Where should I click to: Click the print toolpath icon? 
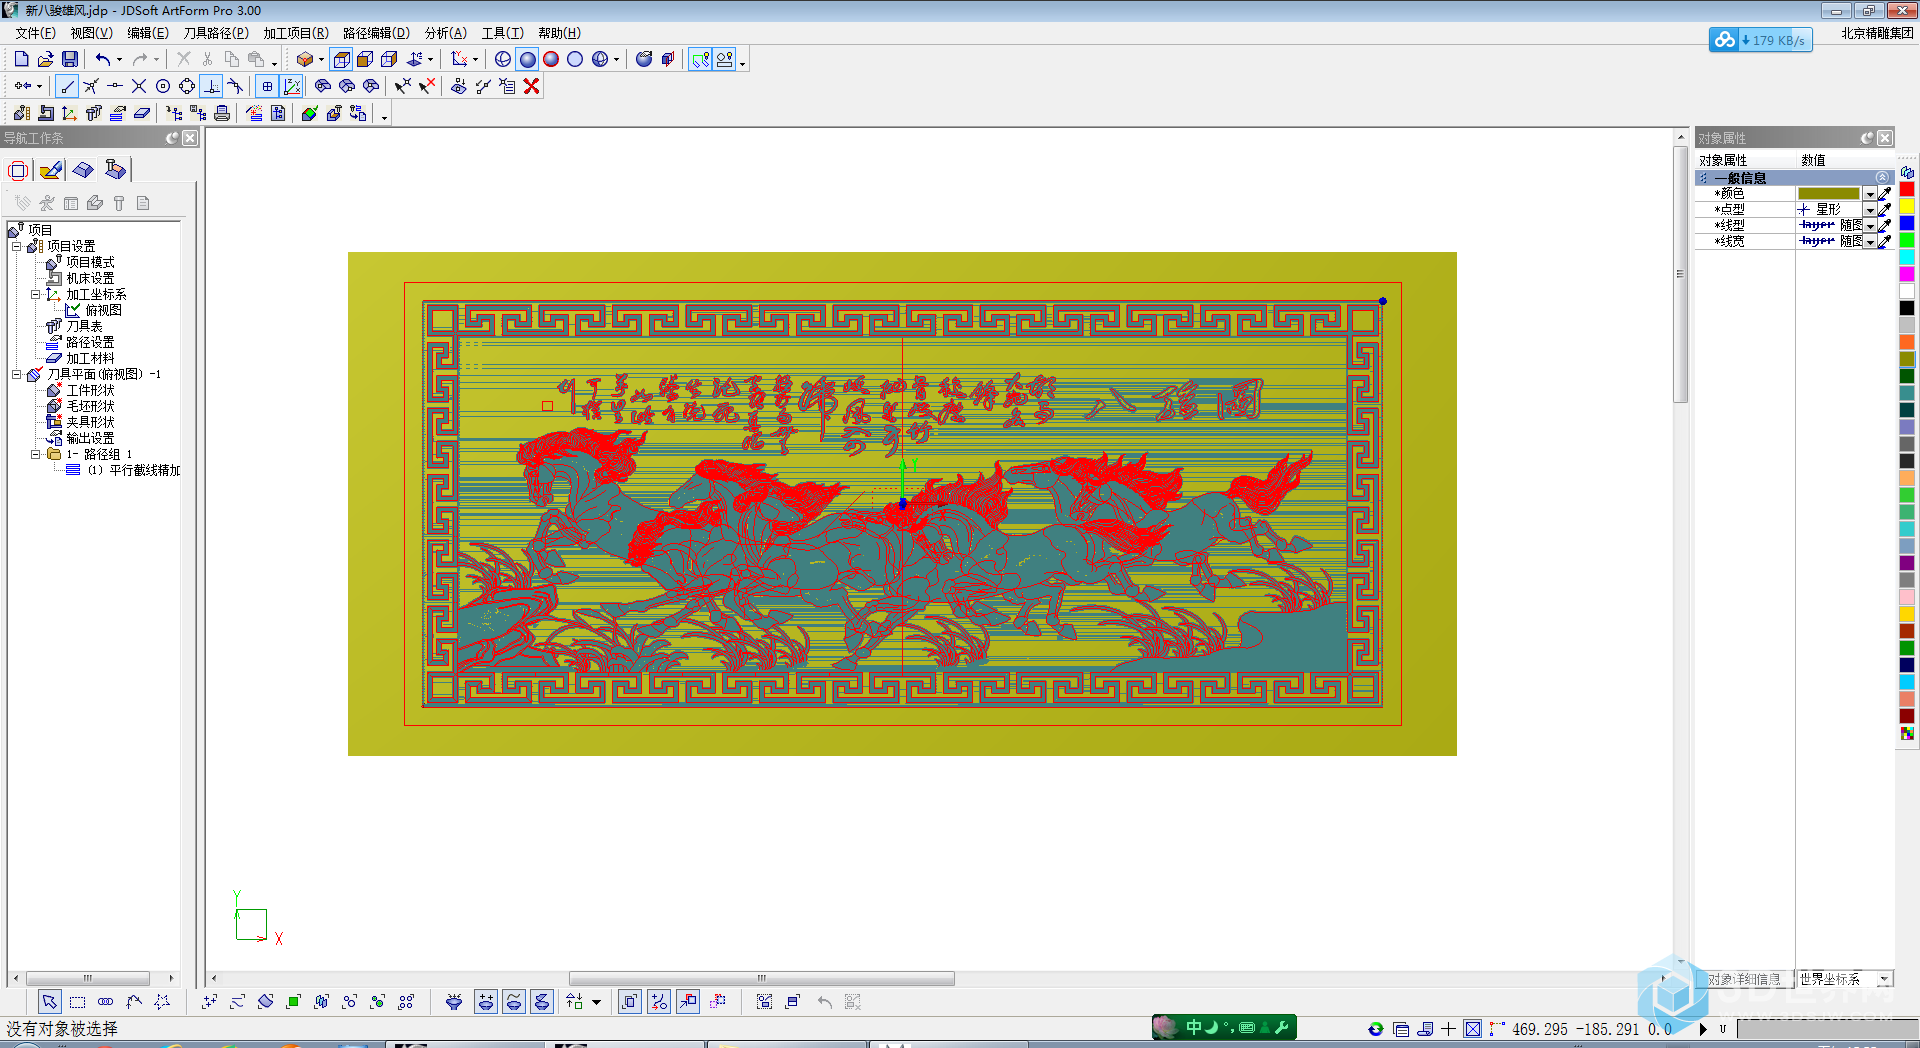[x=222, y=113]
